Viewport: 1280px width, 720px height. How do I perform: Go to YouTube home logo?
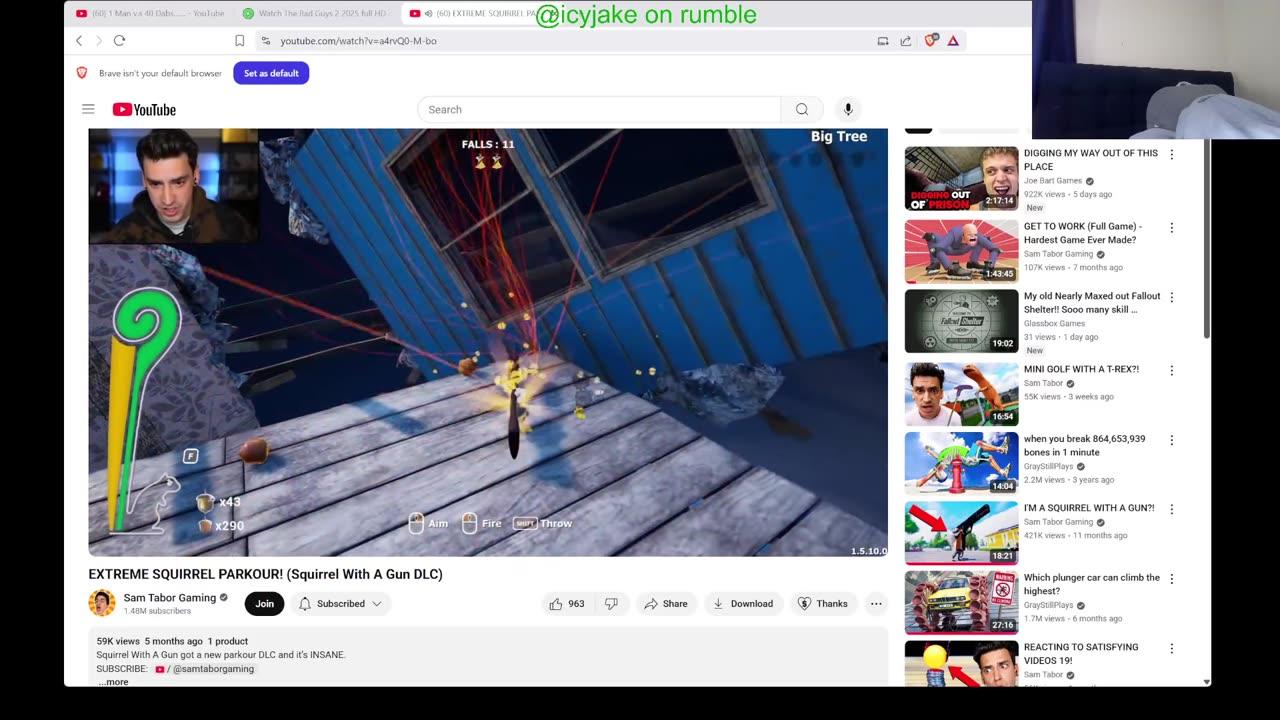(x=144, y=109)
